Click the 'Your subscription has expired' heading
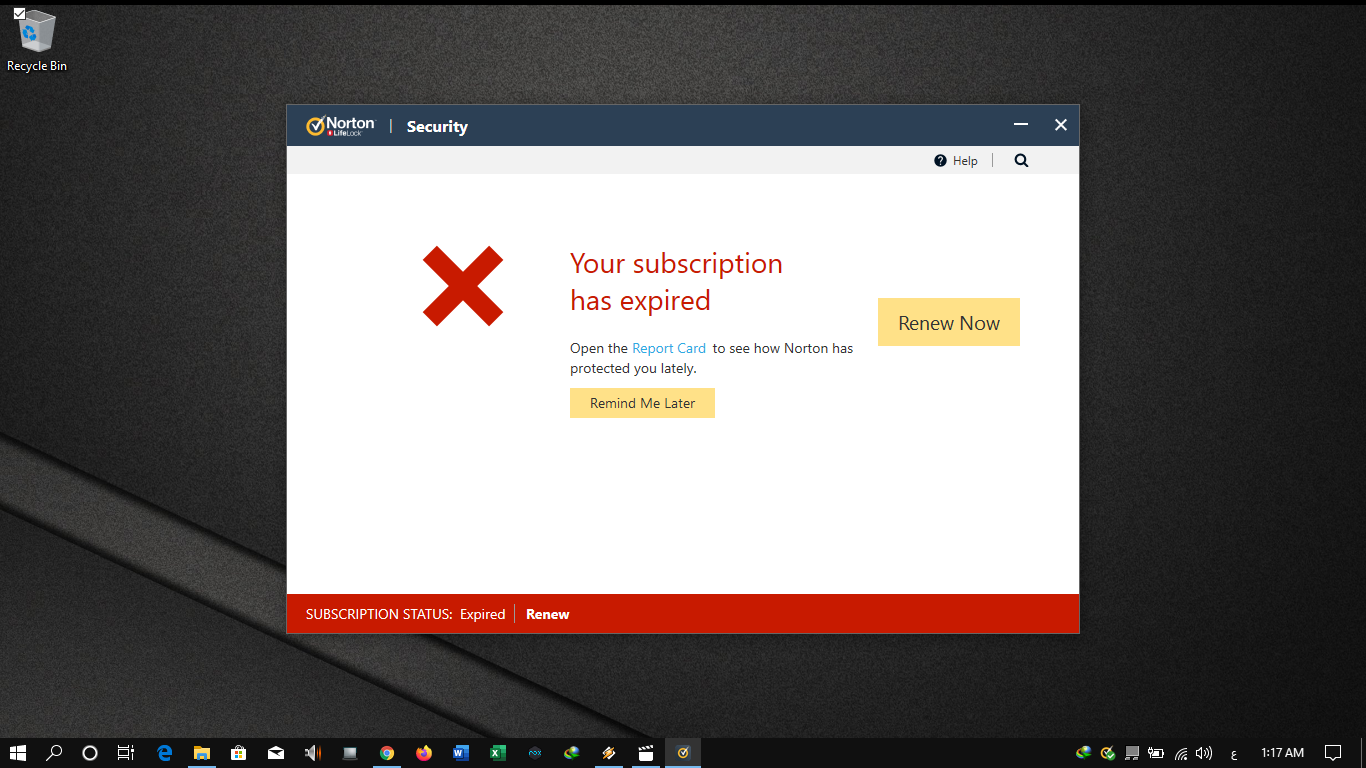 (x=676, y=282)
